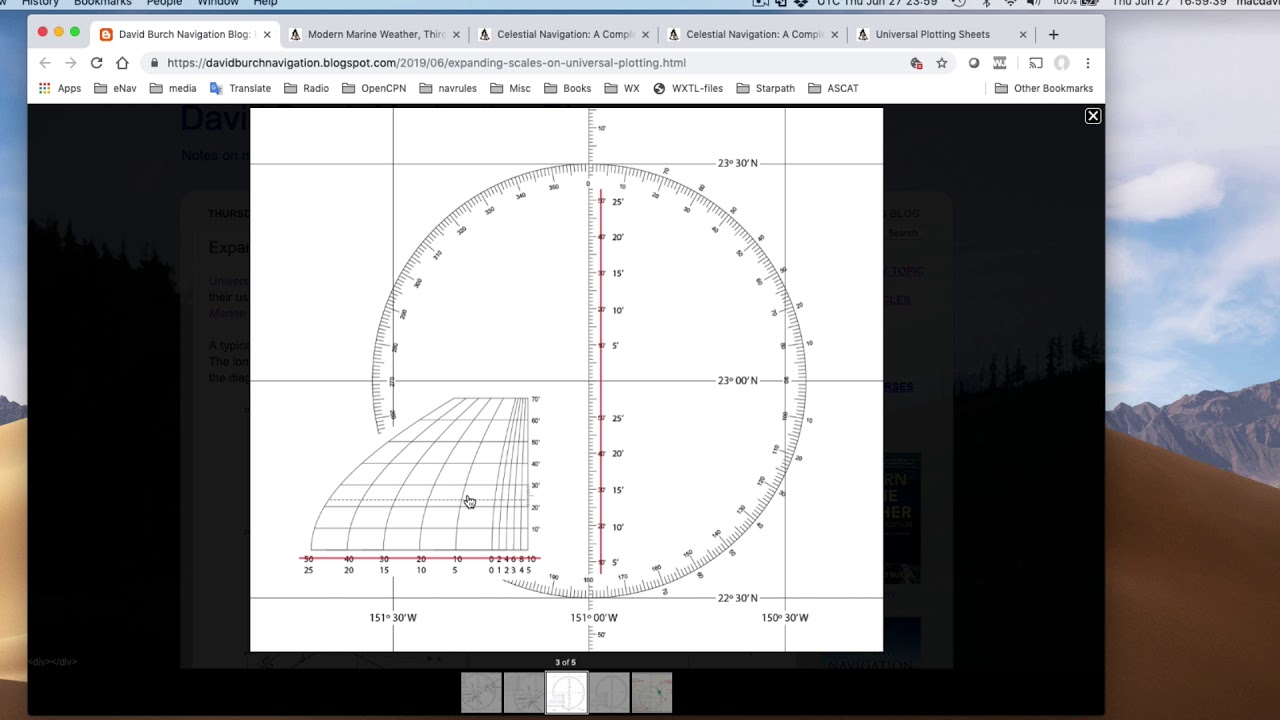Screen dimensions: 1280x720
Task: Open the navrules bookmark folder
Action: tap(448, 88)
